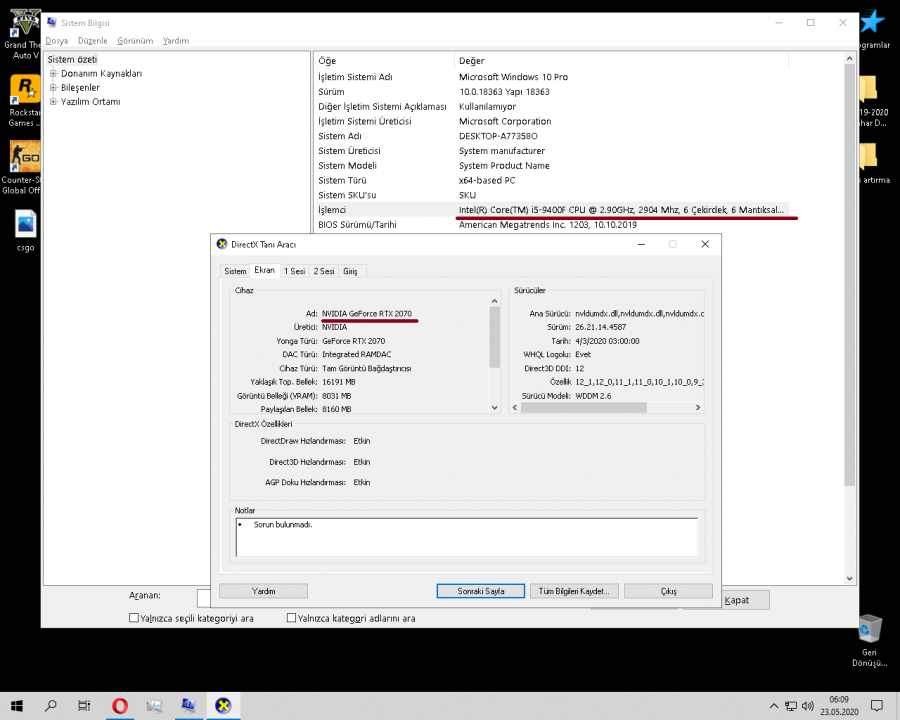900x720 pixels.
Task: Switch to System Information taskbar icon
Action: click(188, 706)
